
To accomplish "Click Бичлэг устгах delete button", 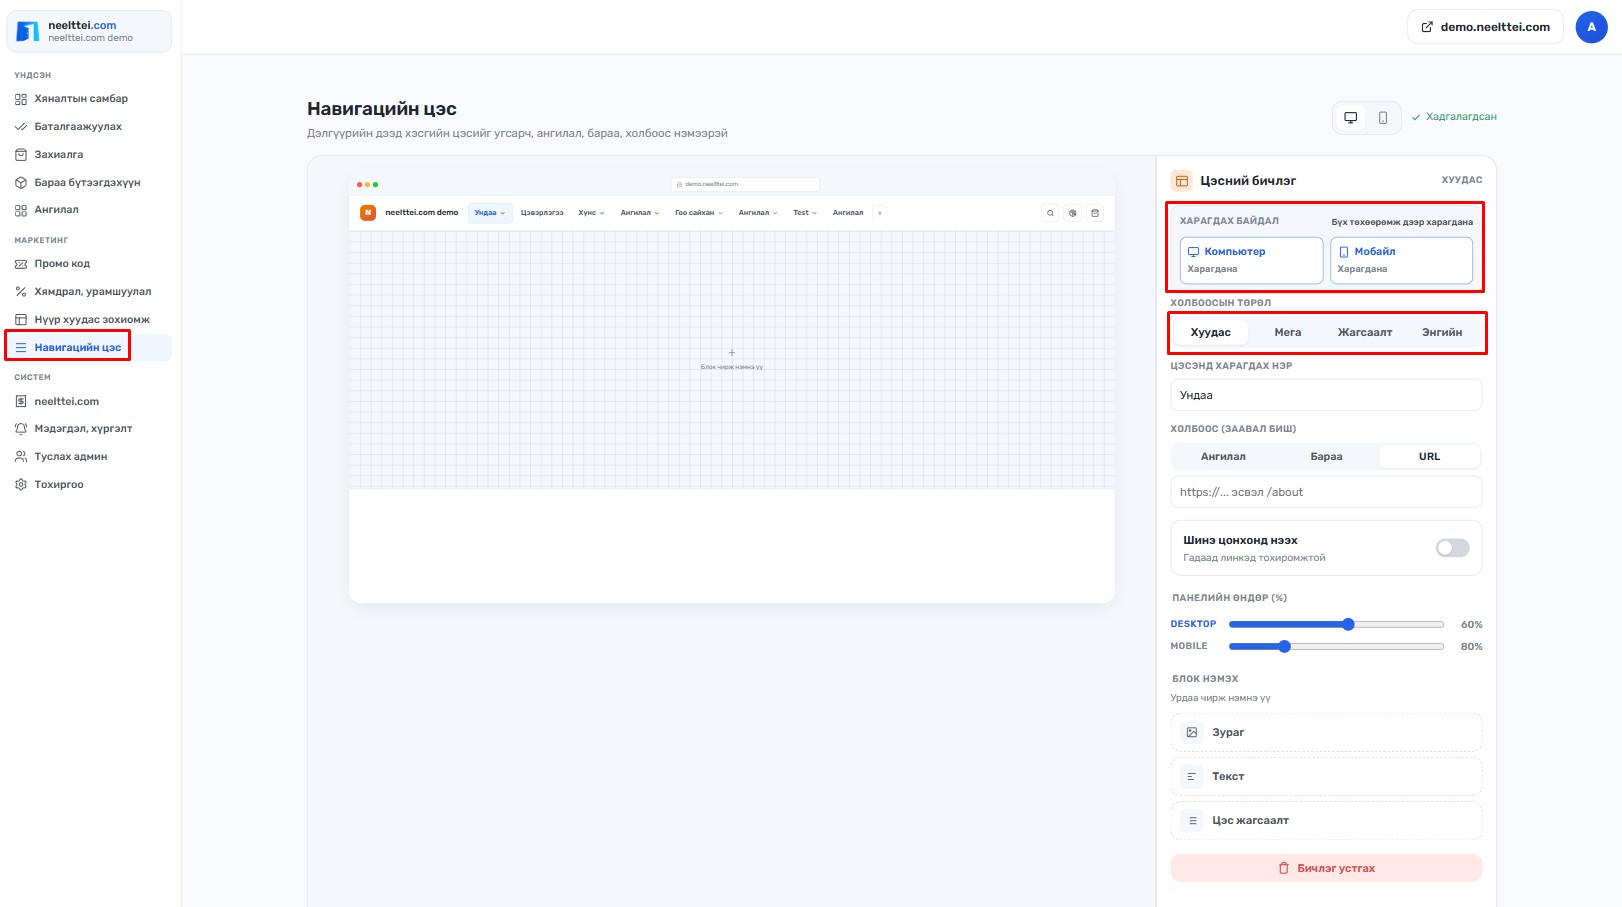I will click(1326, 868).
